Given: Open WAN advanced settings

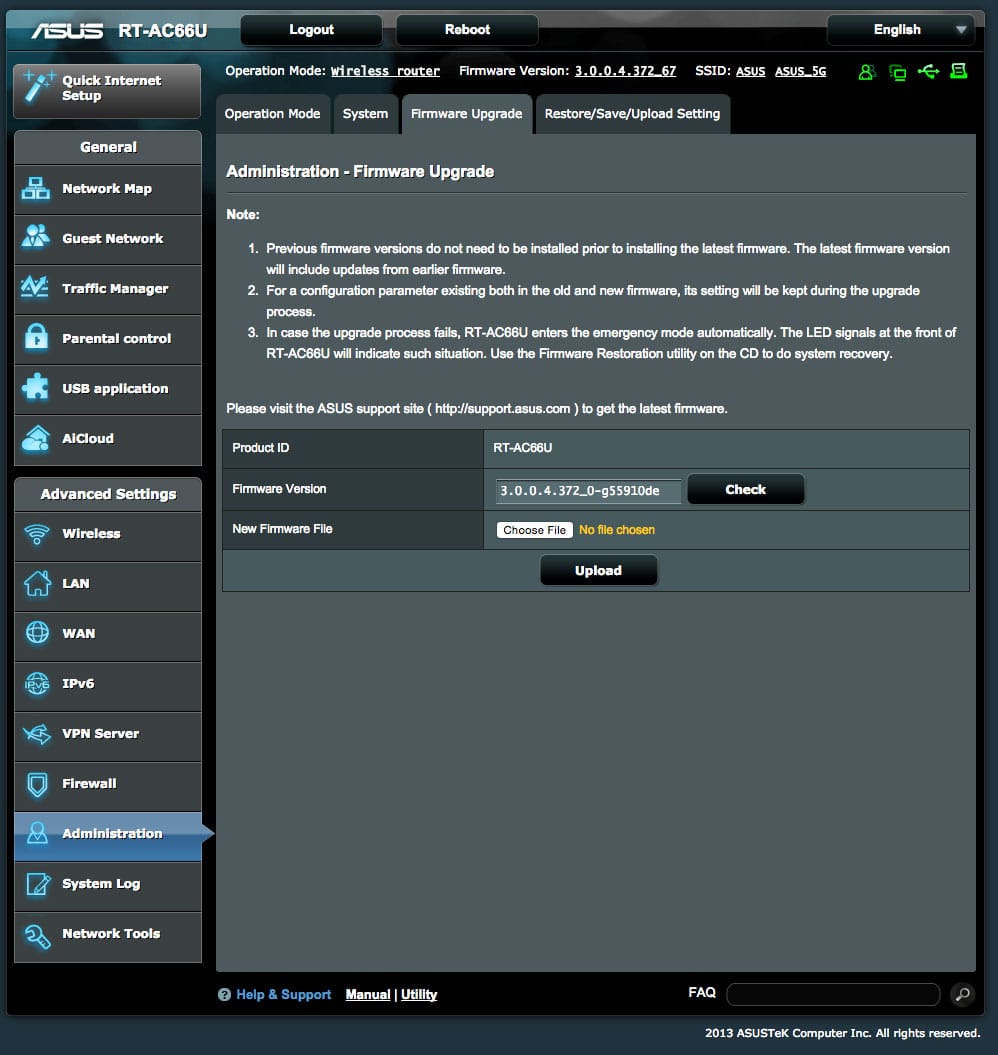Looking at the screenshot, I should 108,634.
